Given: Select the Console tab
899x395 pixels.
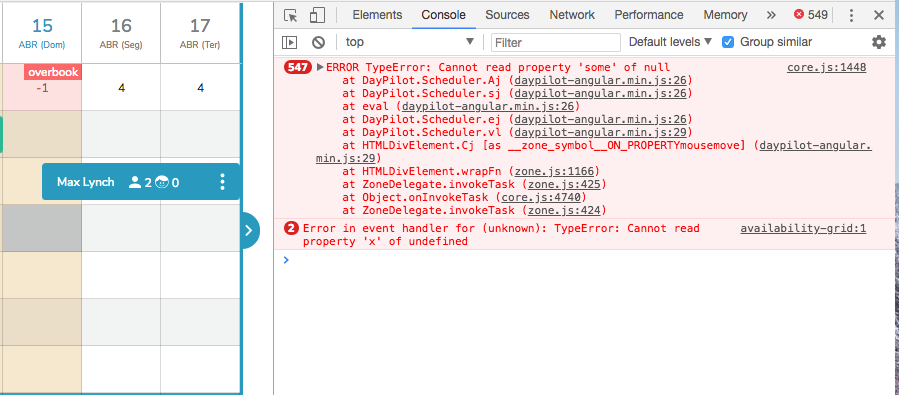Looking at the screenshot, I should (443, 15).
